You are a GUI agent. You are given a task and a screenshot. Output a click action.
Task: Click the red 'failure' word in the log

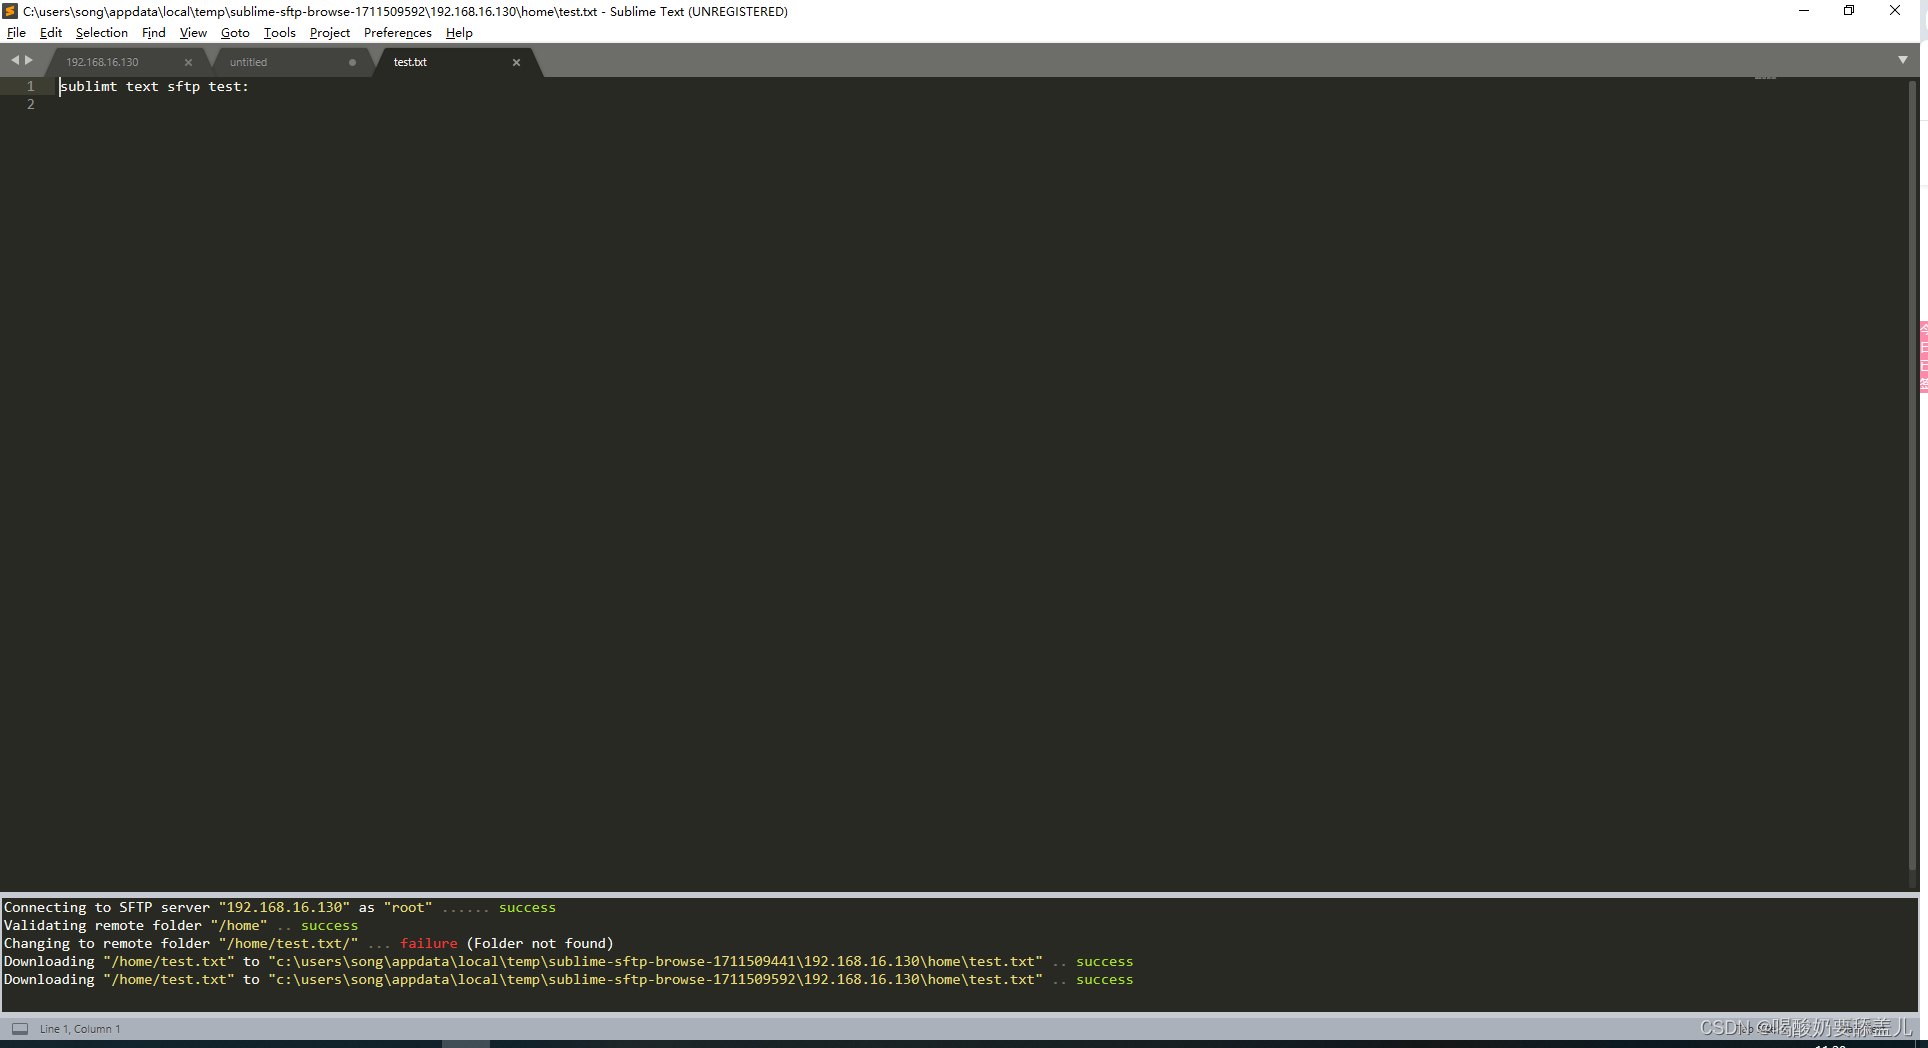[429, 944]
